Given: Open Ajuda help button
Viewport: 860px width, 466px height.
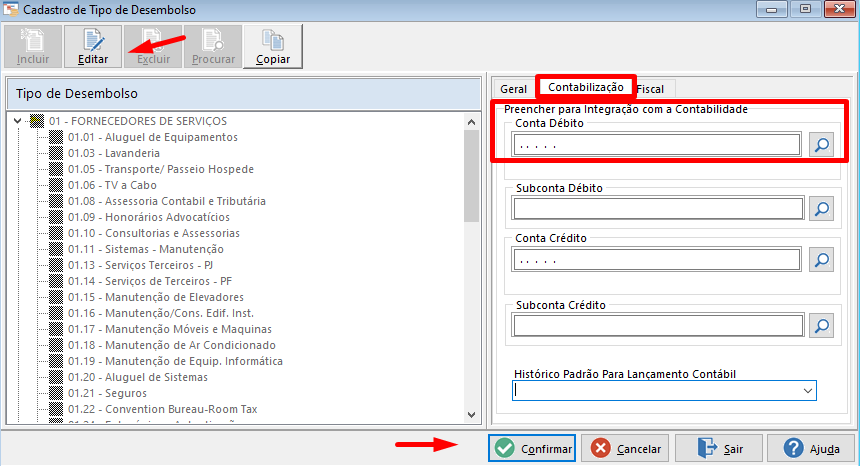Looking at the screenshot, I should click(x=811, y=449).
